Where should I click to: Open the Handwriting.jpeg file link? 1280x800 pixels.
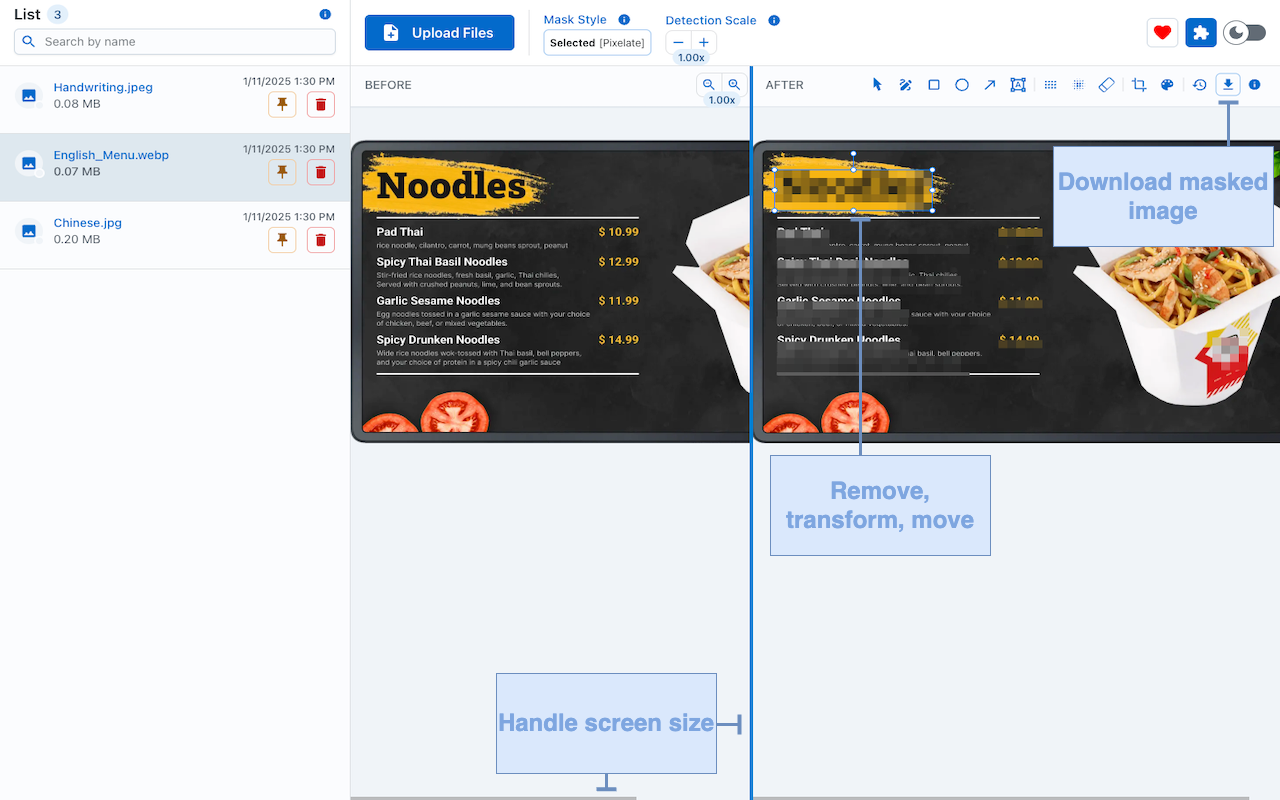point(103,87)
